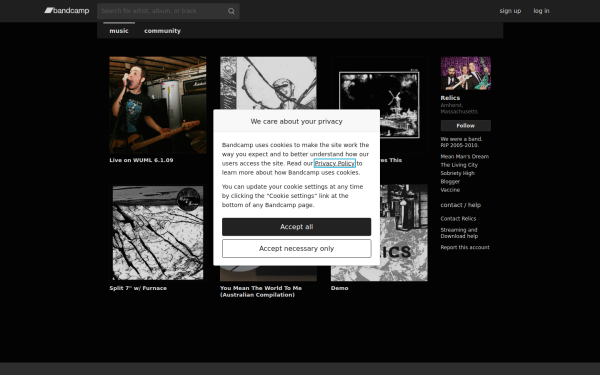Click Report this account
Image resolution: width=600 pixels, height=375 pixels.
pos(465,247)
